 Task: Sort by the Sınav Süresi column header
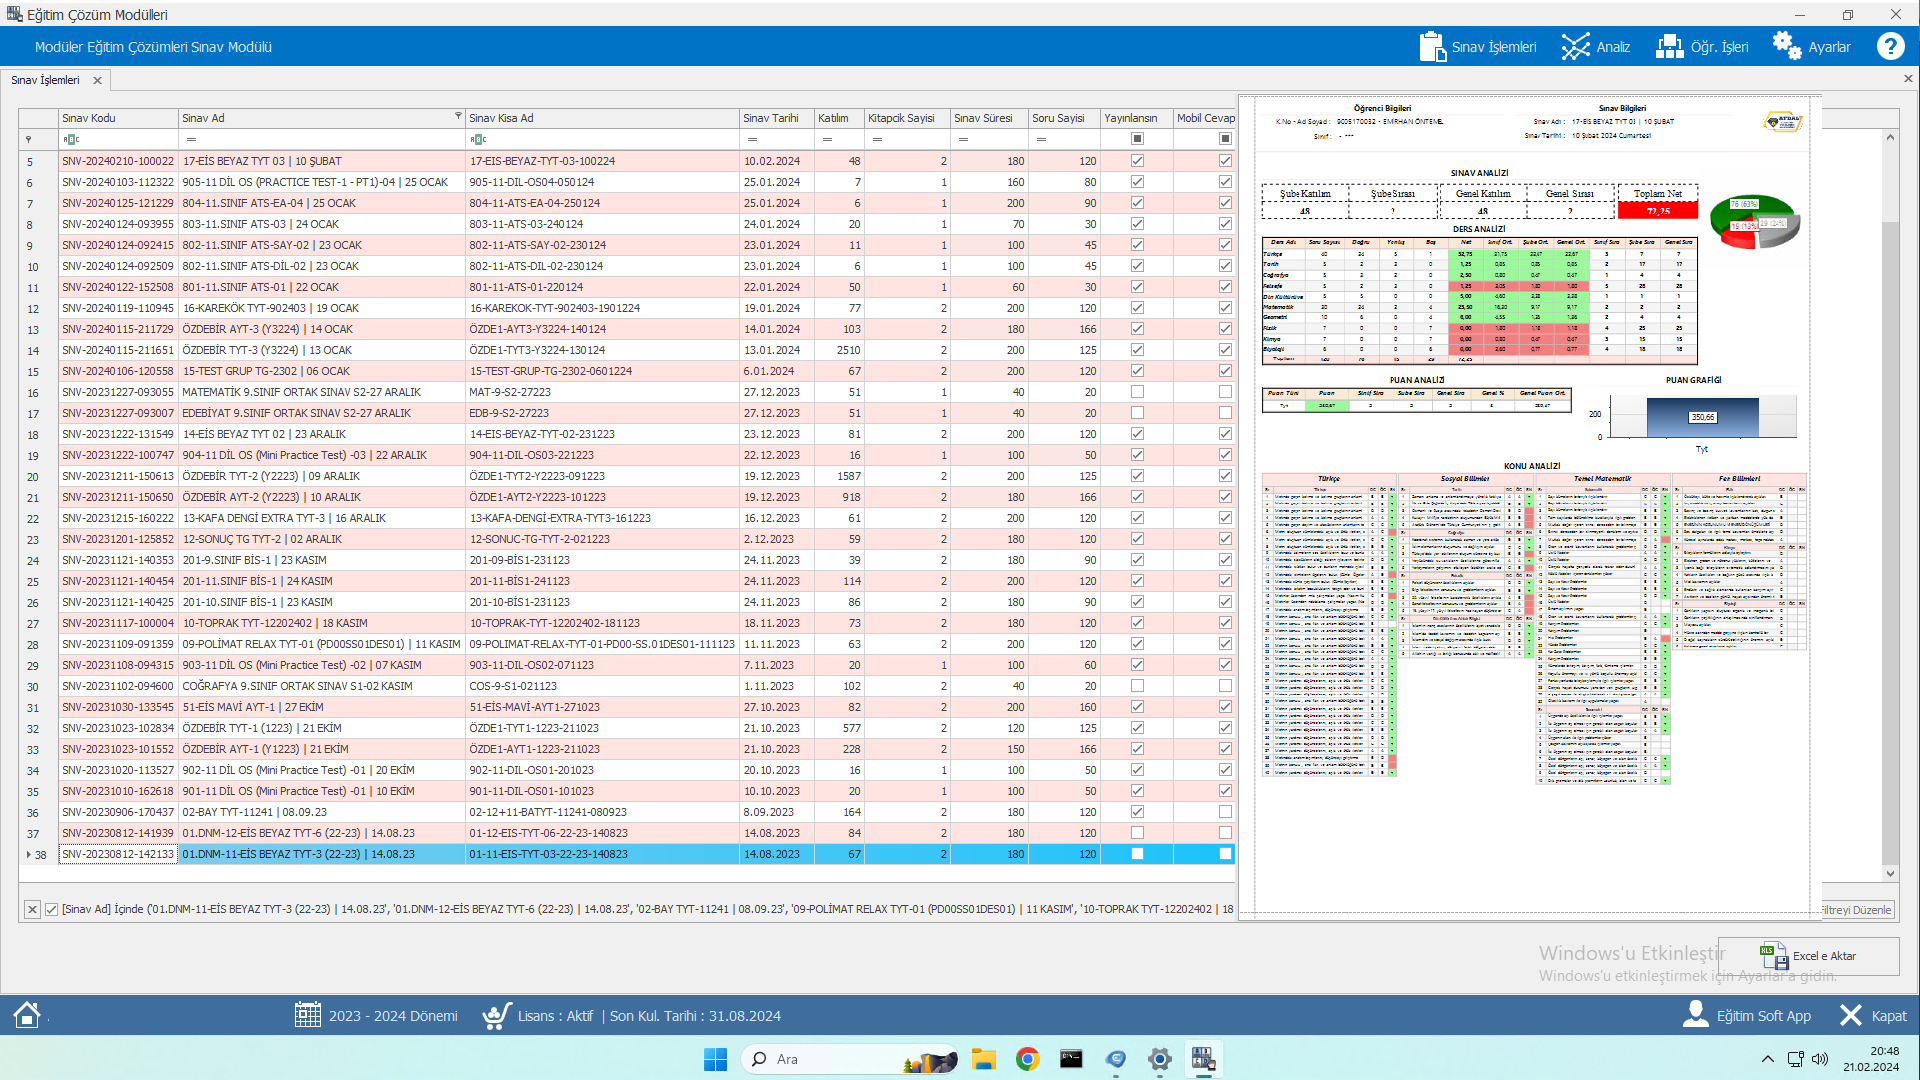(990, 118)
